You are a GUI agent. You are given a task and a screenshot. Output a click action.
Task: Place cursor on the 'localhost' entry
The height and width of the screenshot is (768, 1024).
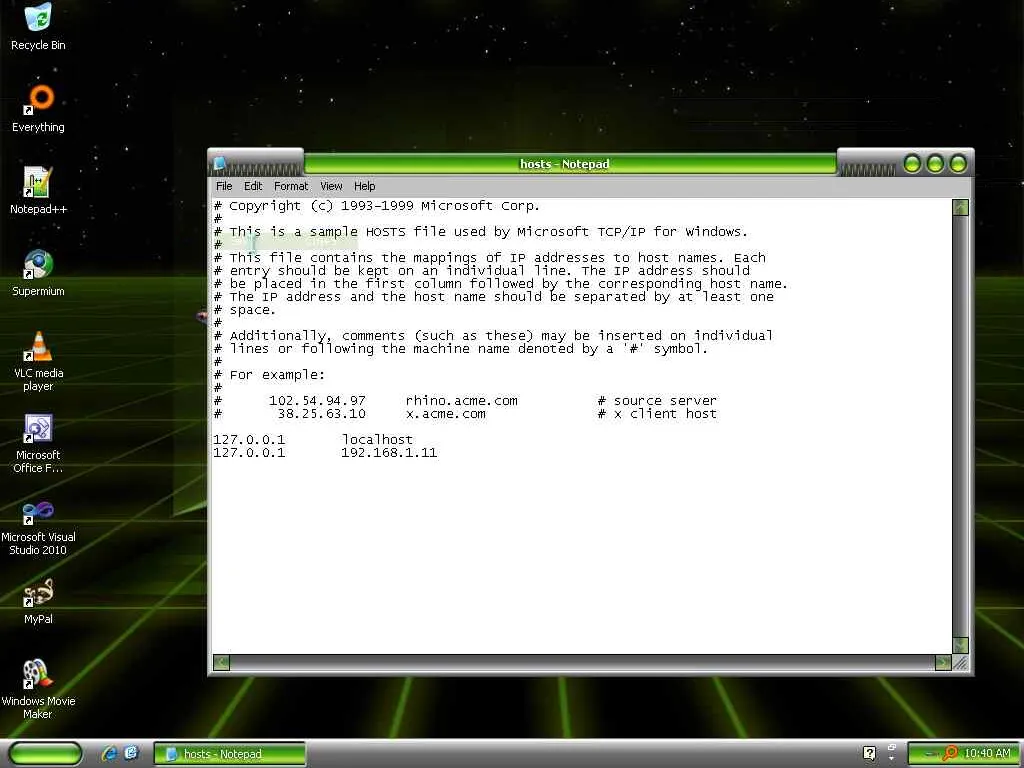click(377, 440)
